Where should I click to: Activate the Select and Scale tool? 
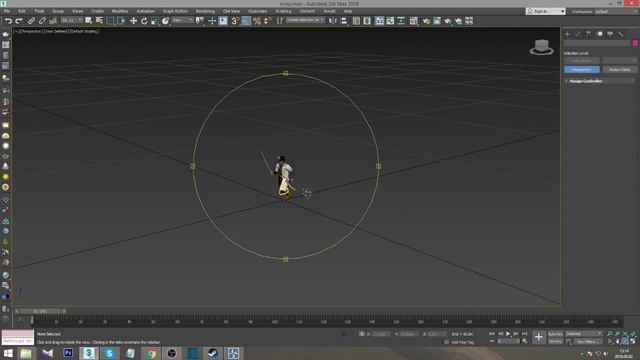click(x=155, y=21)
